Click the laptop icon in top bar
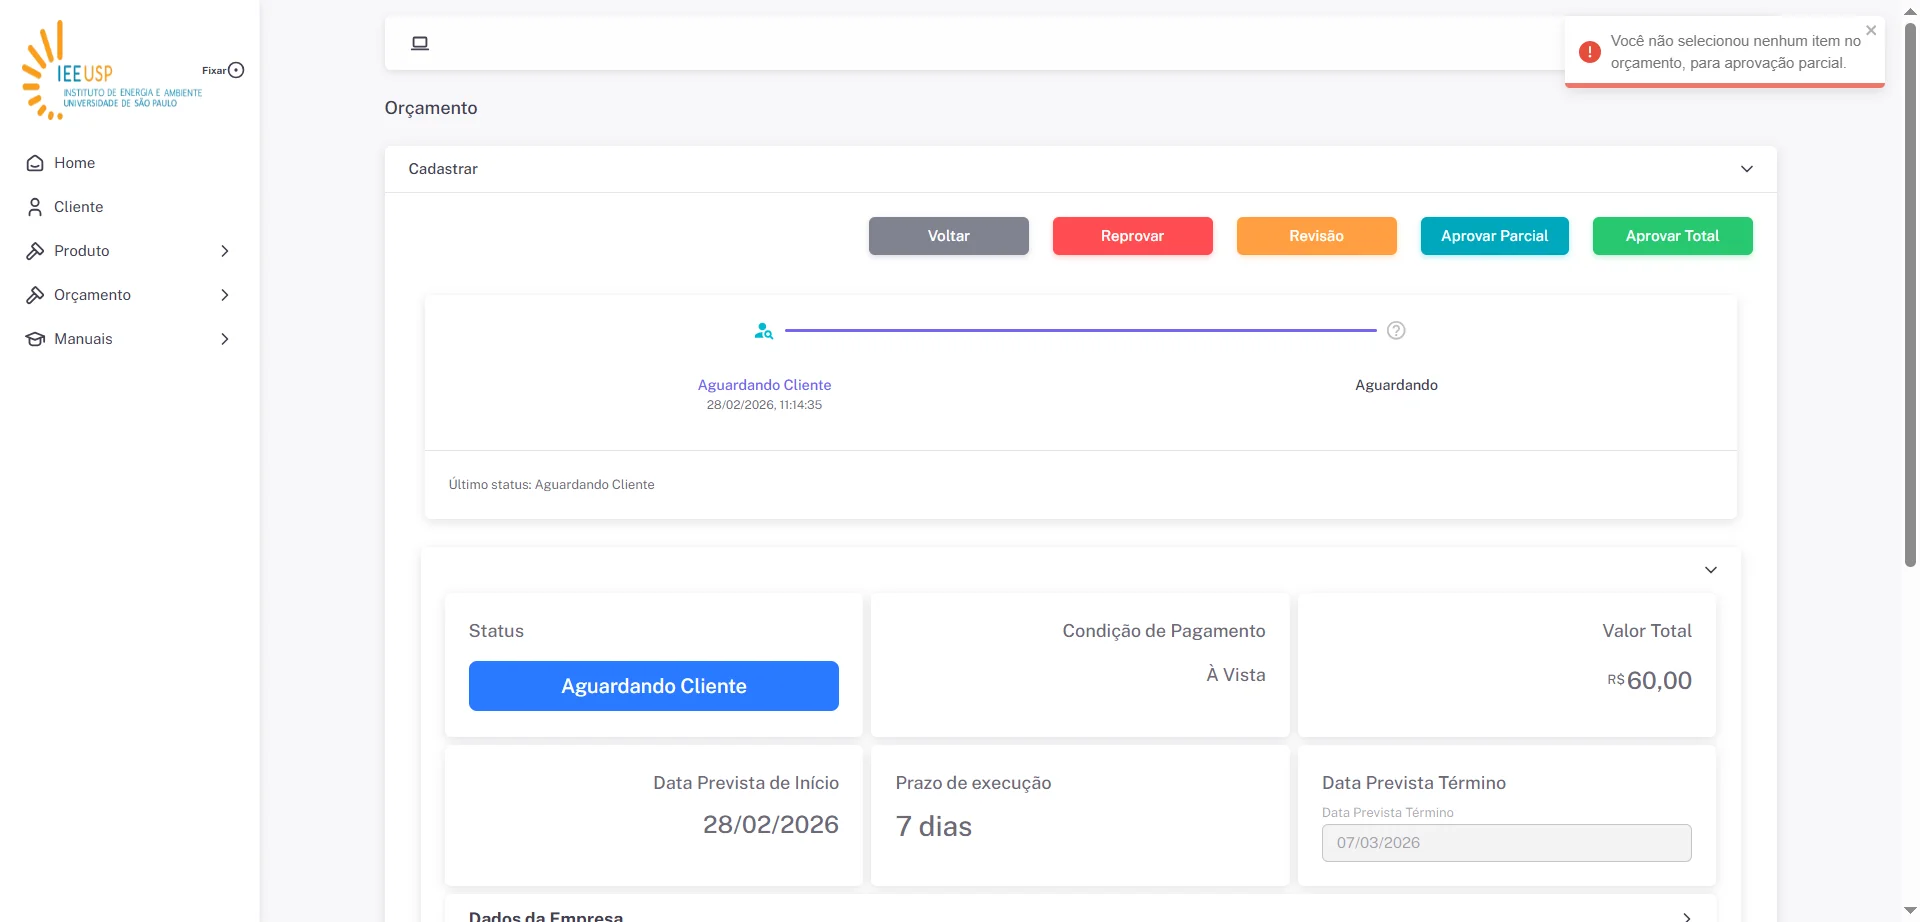 [420, 43]
